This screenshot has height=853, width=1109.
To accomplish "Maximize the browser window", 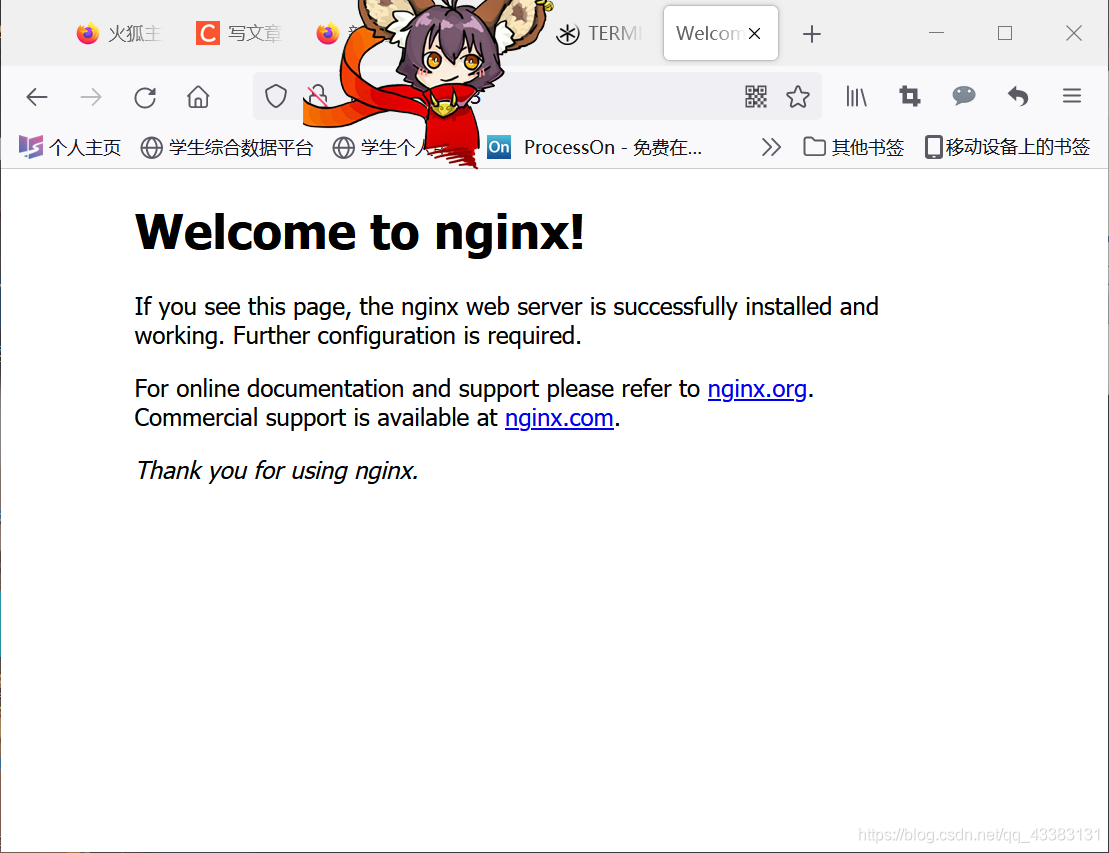I will (x=1004, y=33).
